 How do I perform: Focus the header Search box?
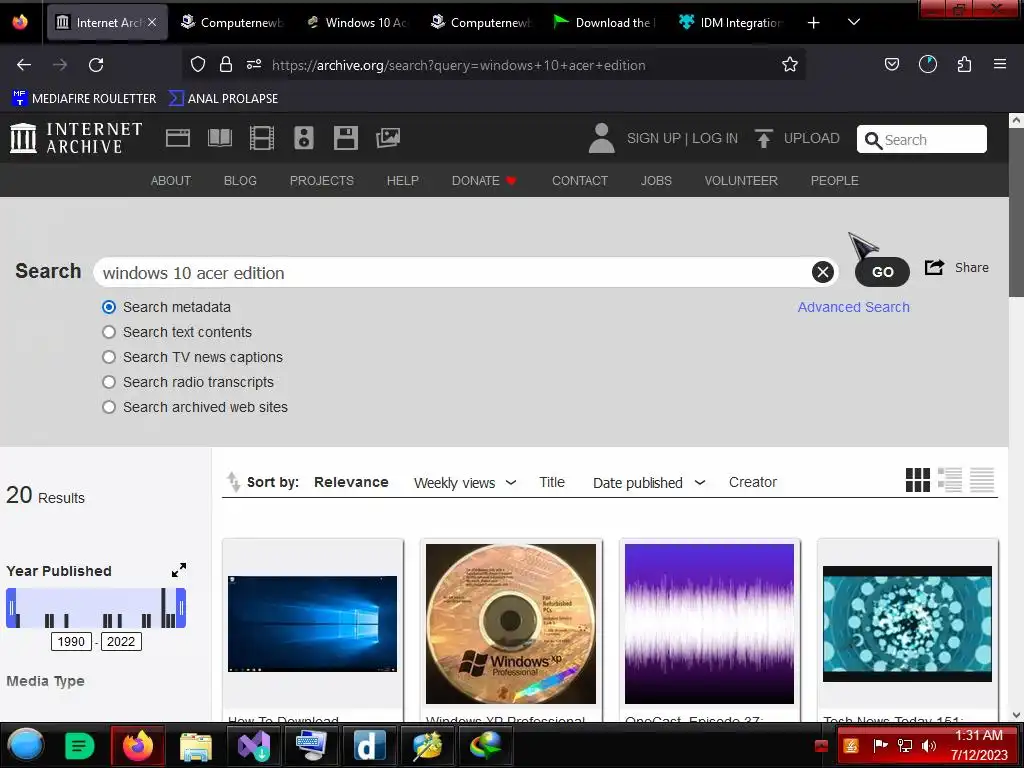point(921,139)
